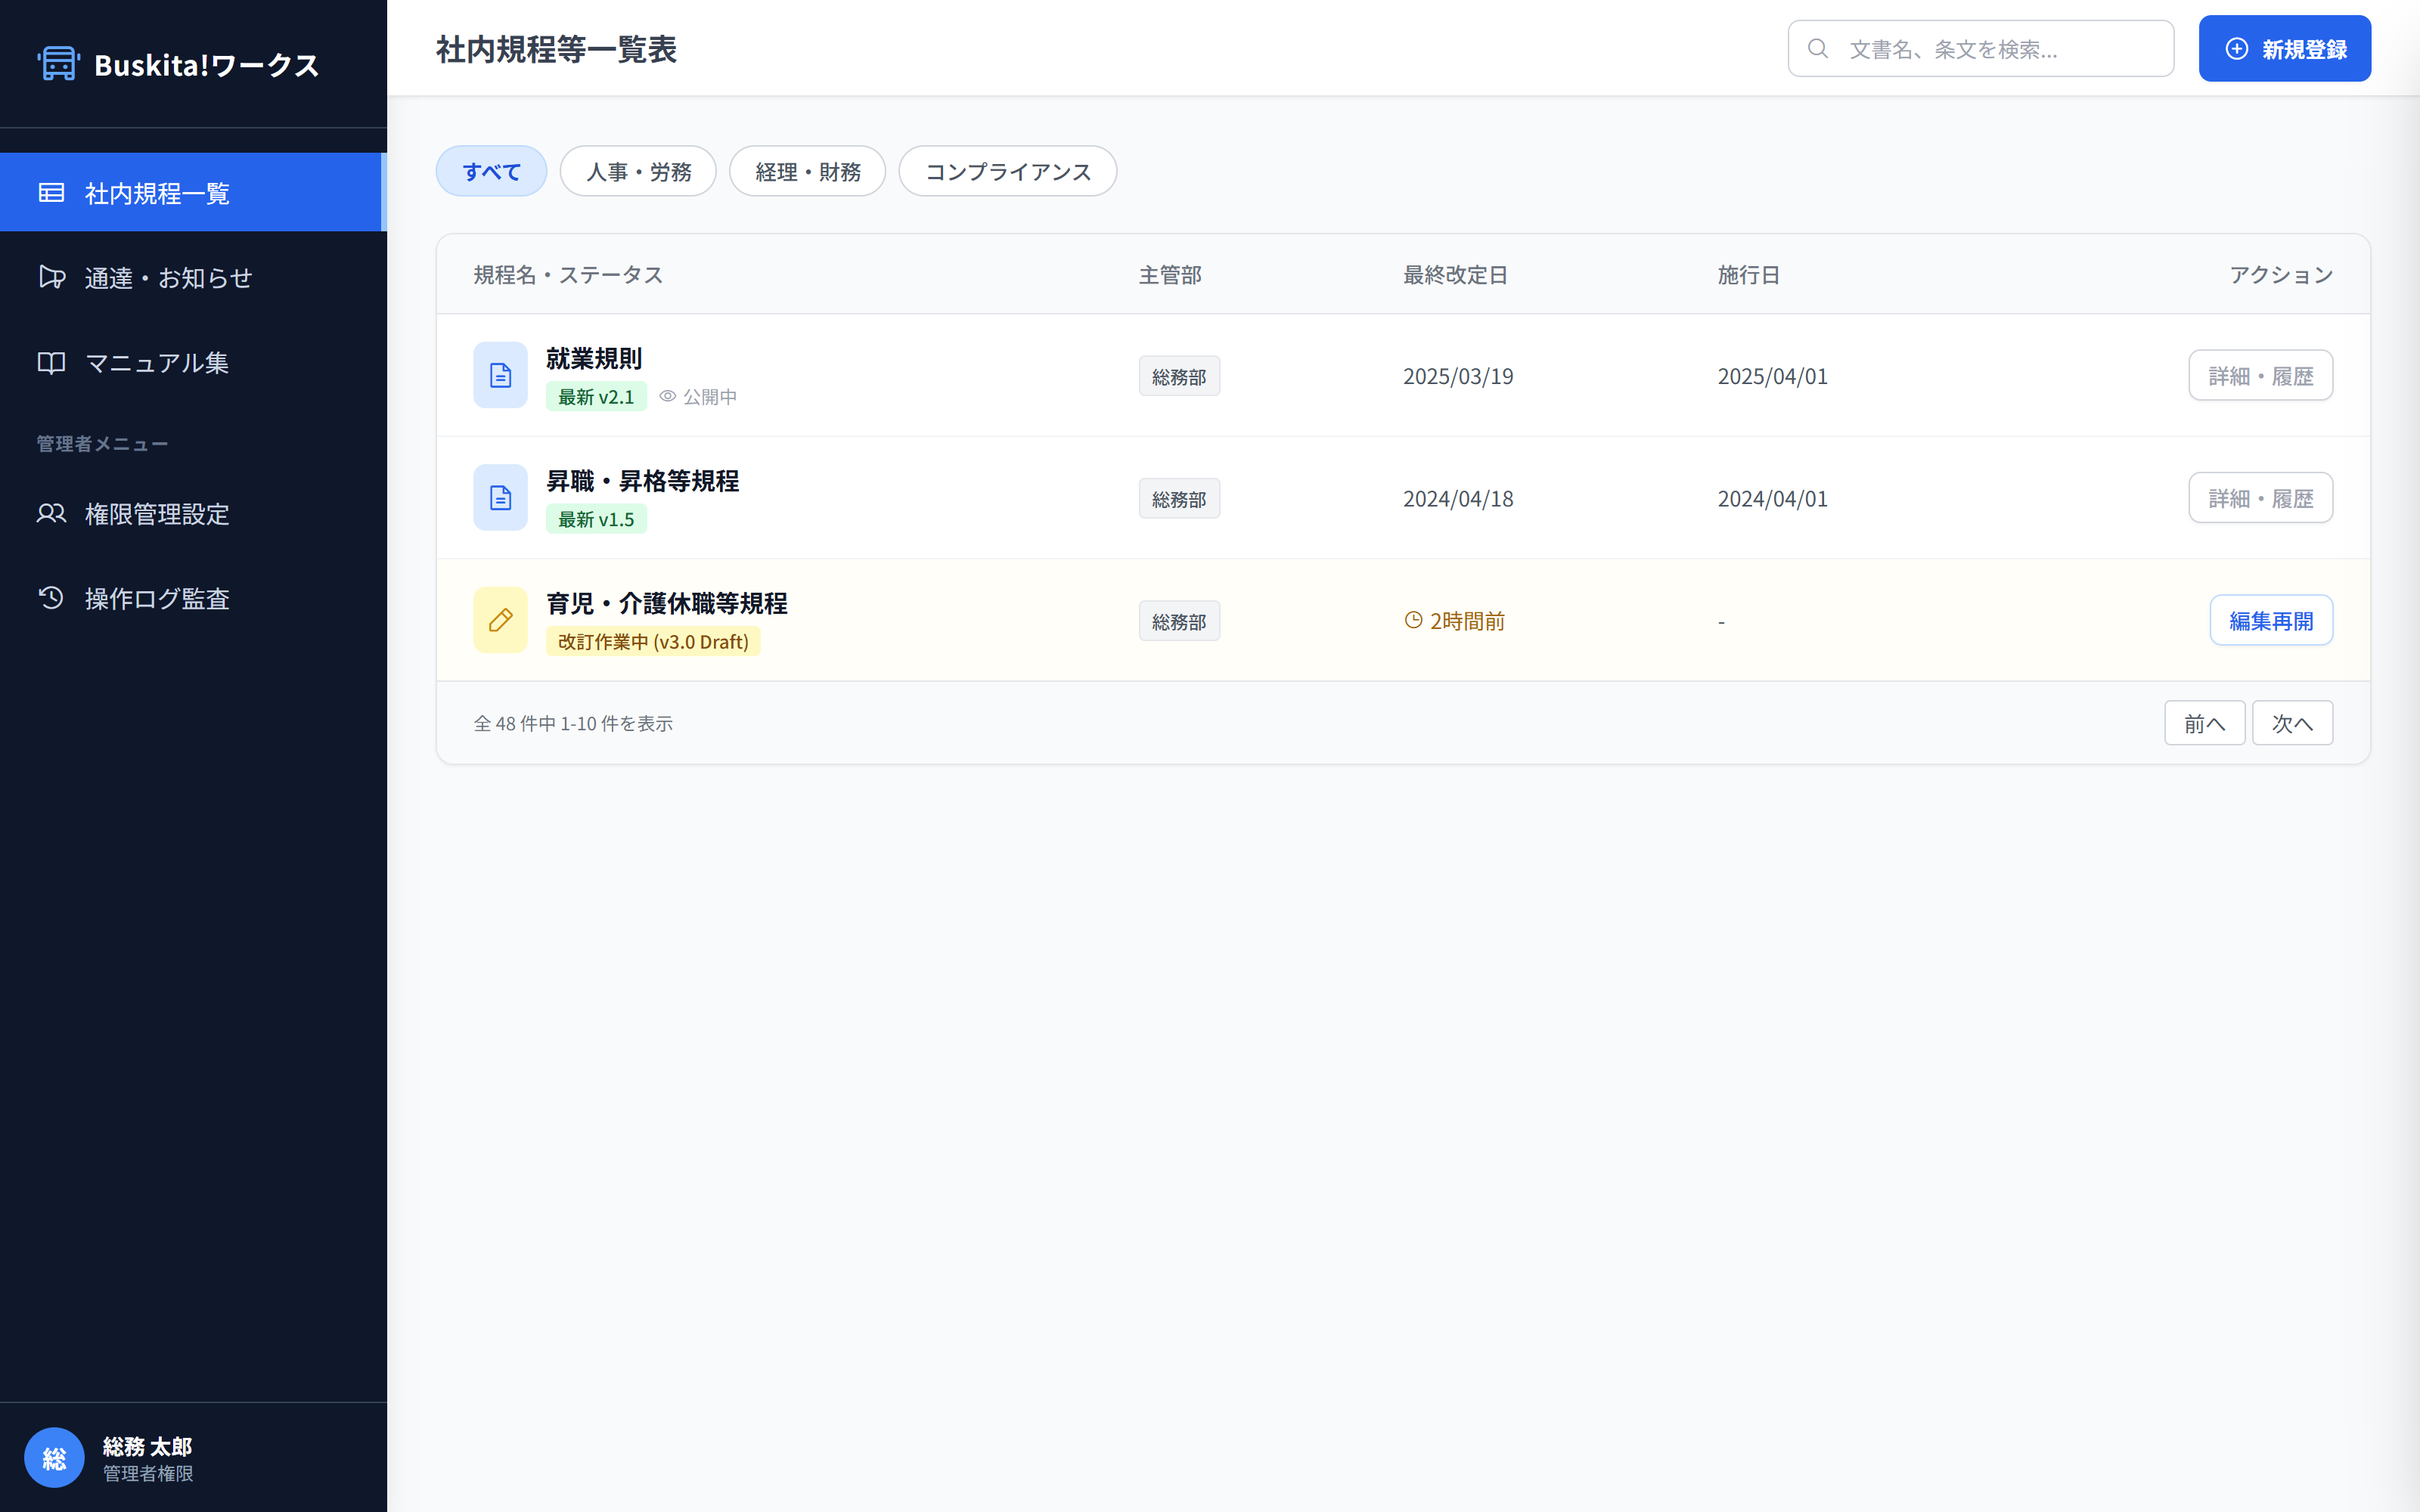Switch to the 人事・労務 filter
2420x1512 pixels.
(638, 170)
